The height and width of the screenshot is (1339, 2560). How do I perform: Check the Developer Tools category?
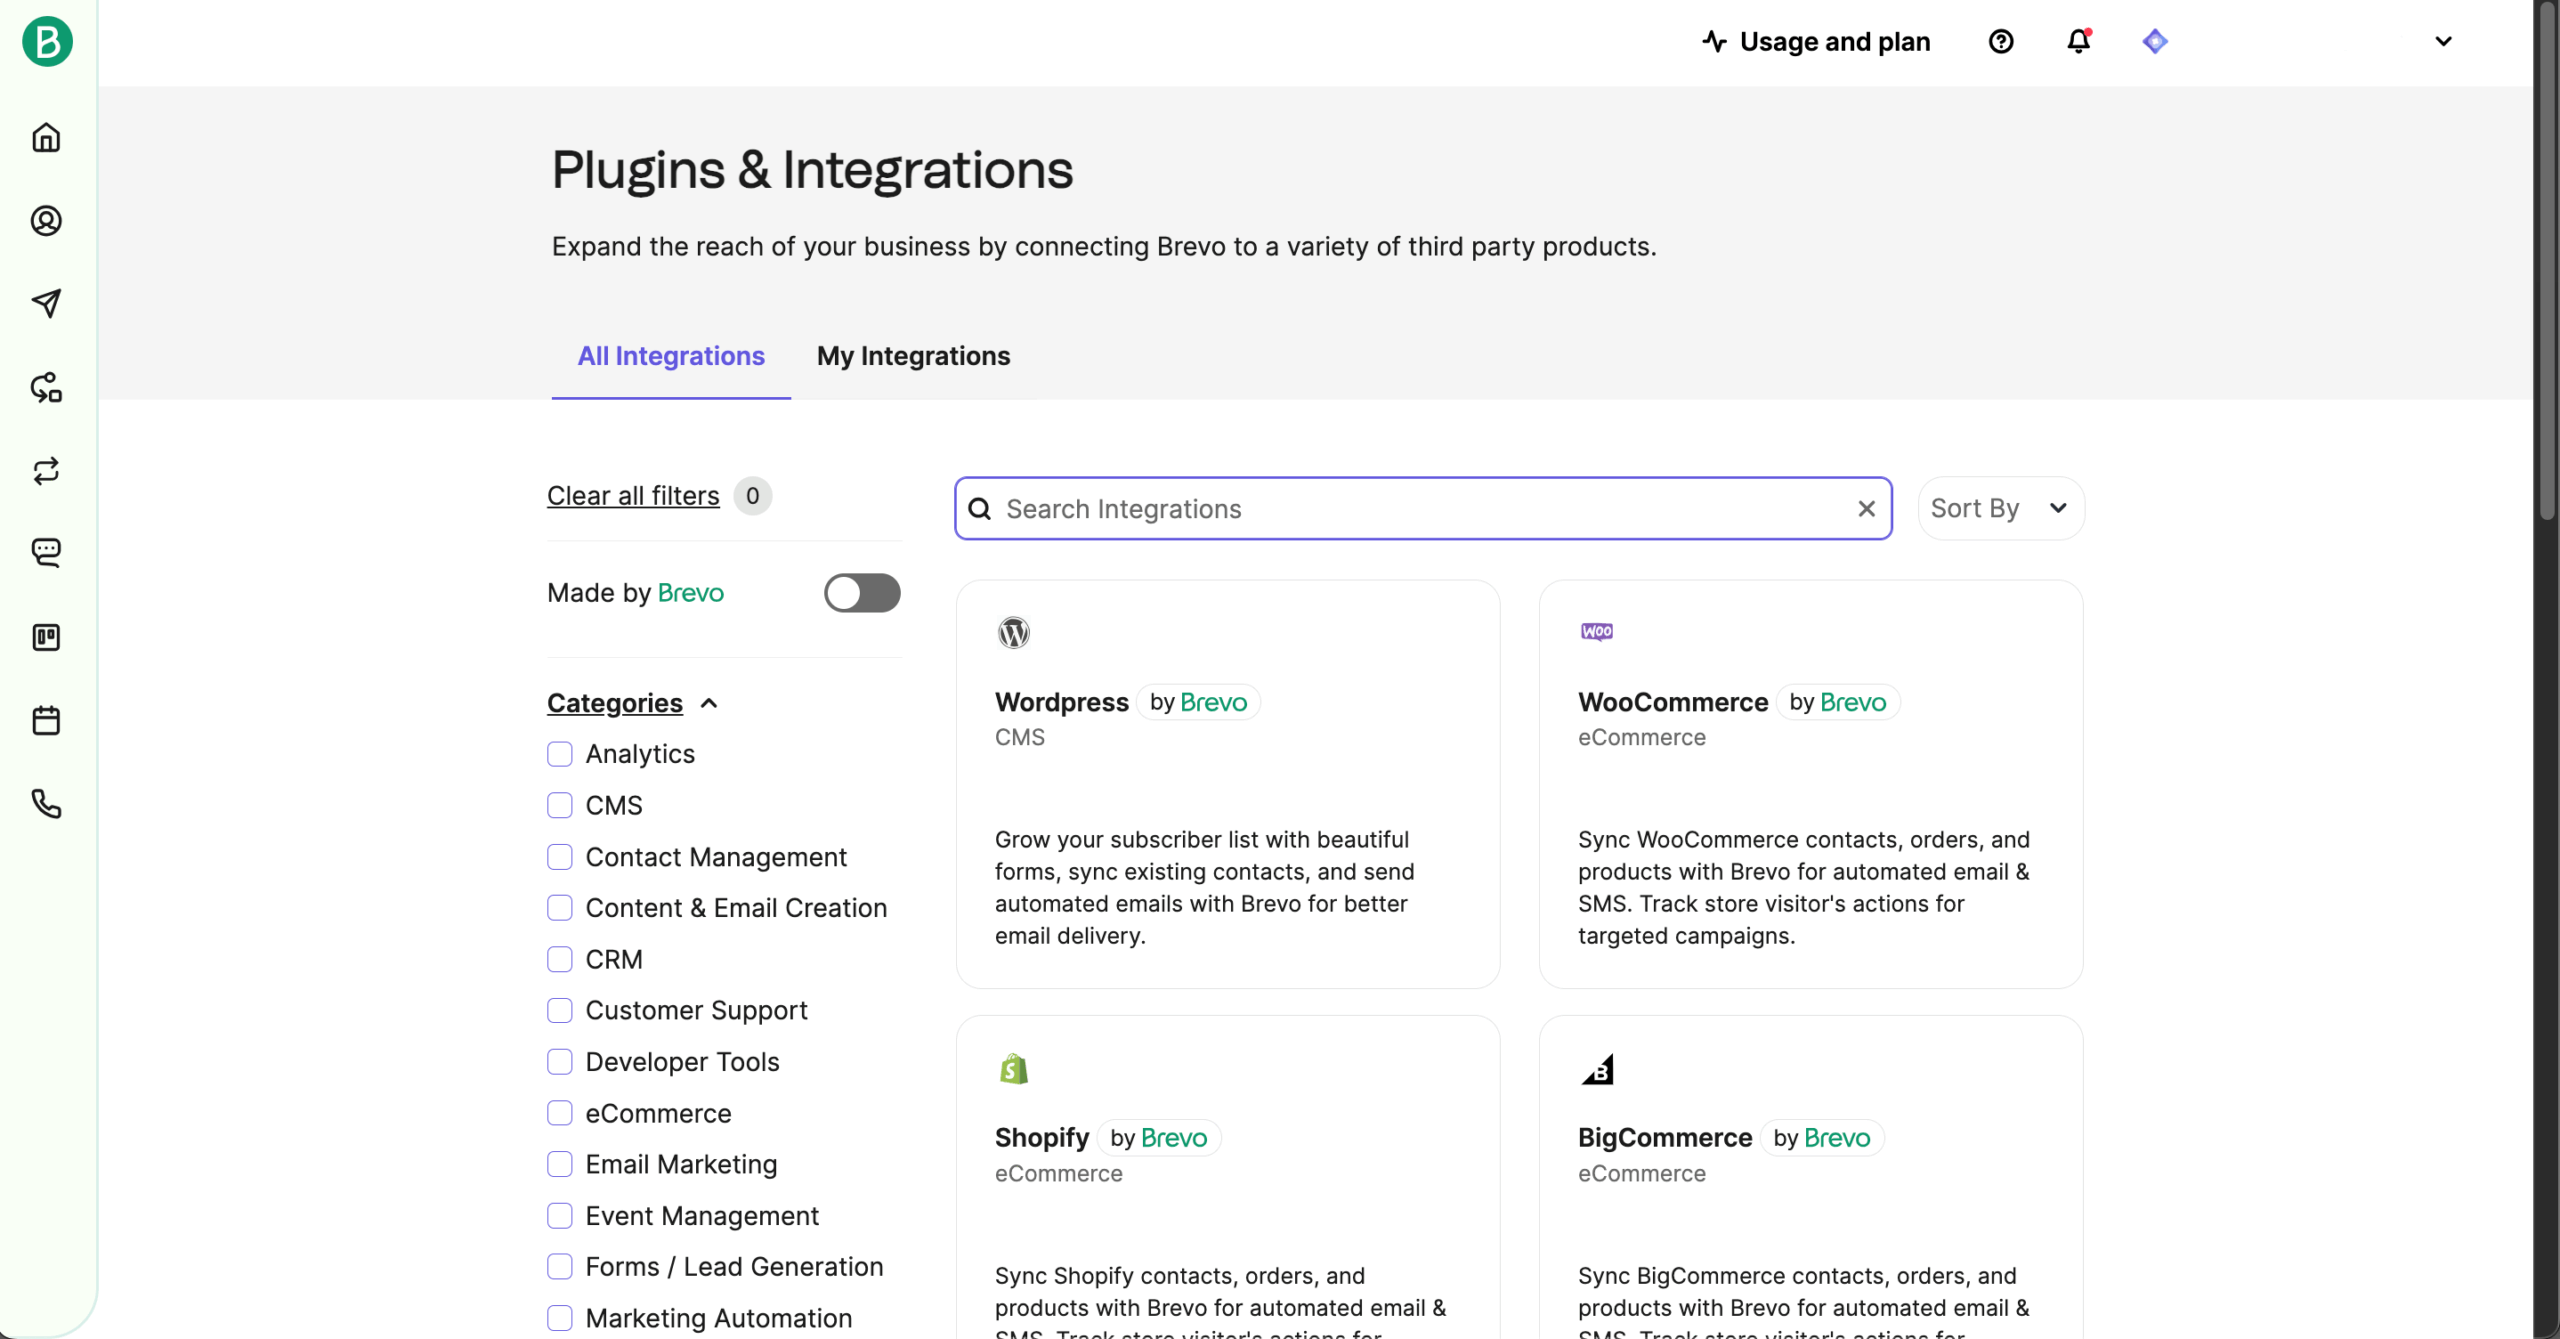[x=559, y=1062]
